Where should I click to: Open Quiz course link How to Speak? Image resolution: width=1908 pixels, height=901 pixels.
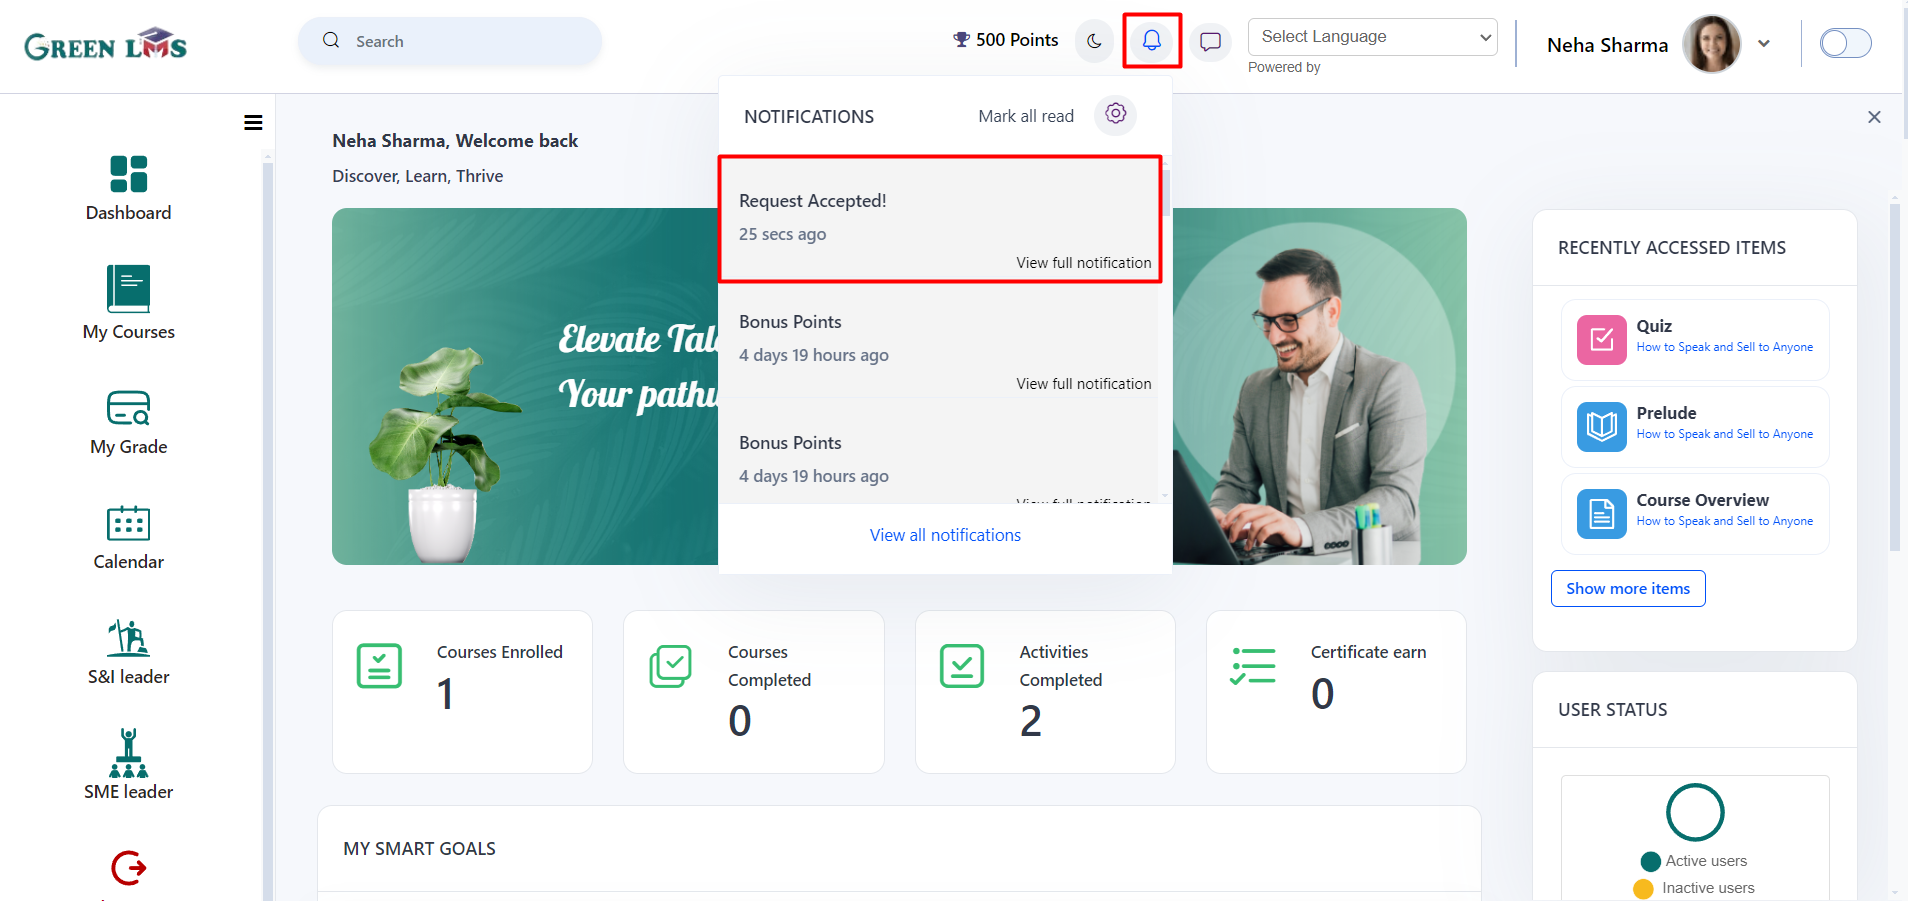tap(1724, 347)
